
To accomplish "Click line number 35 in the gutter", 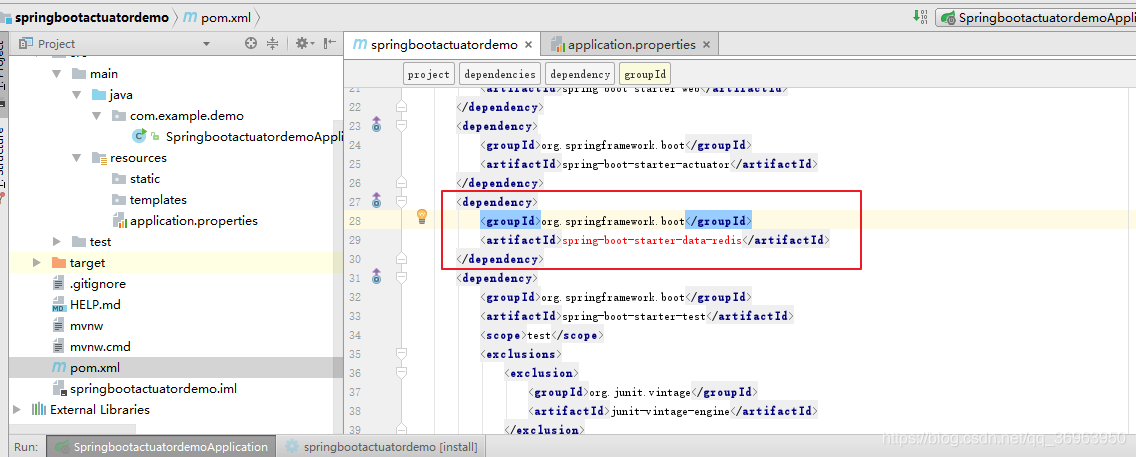I will [x=354, y=354].
